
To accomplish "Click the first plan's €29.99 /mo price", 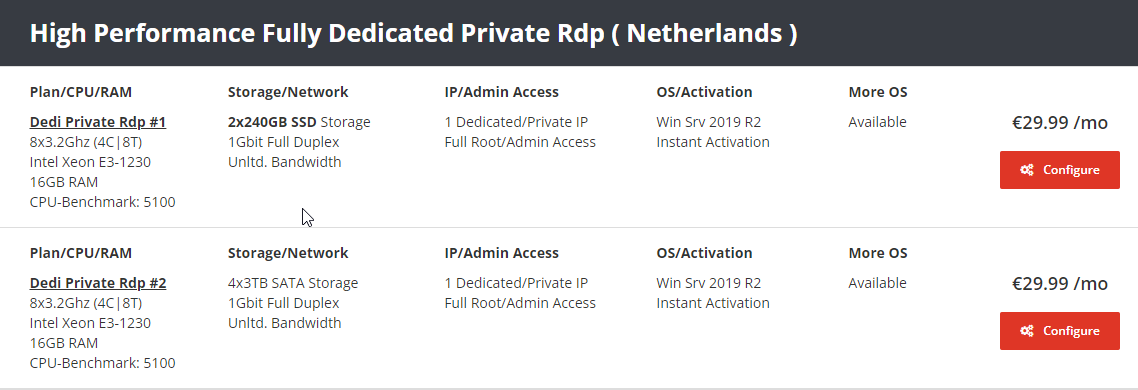I will coord(1060,123).
